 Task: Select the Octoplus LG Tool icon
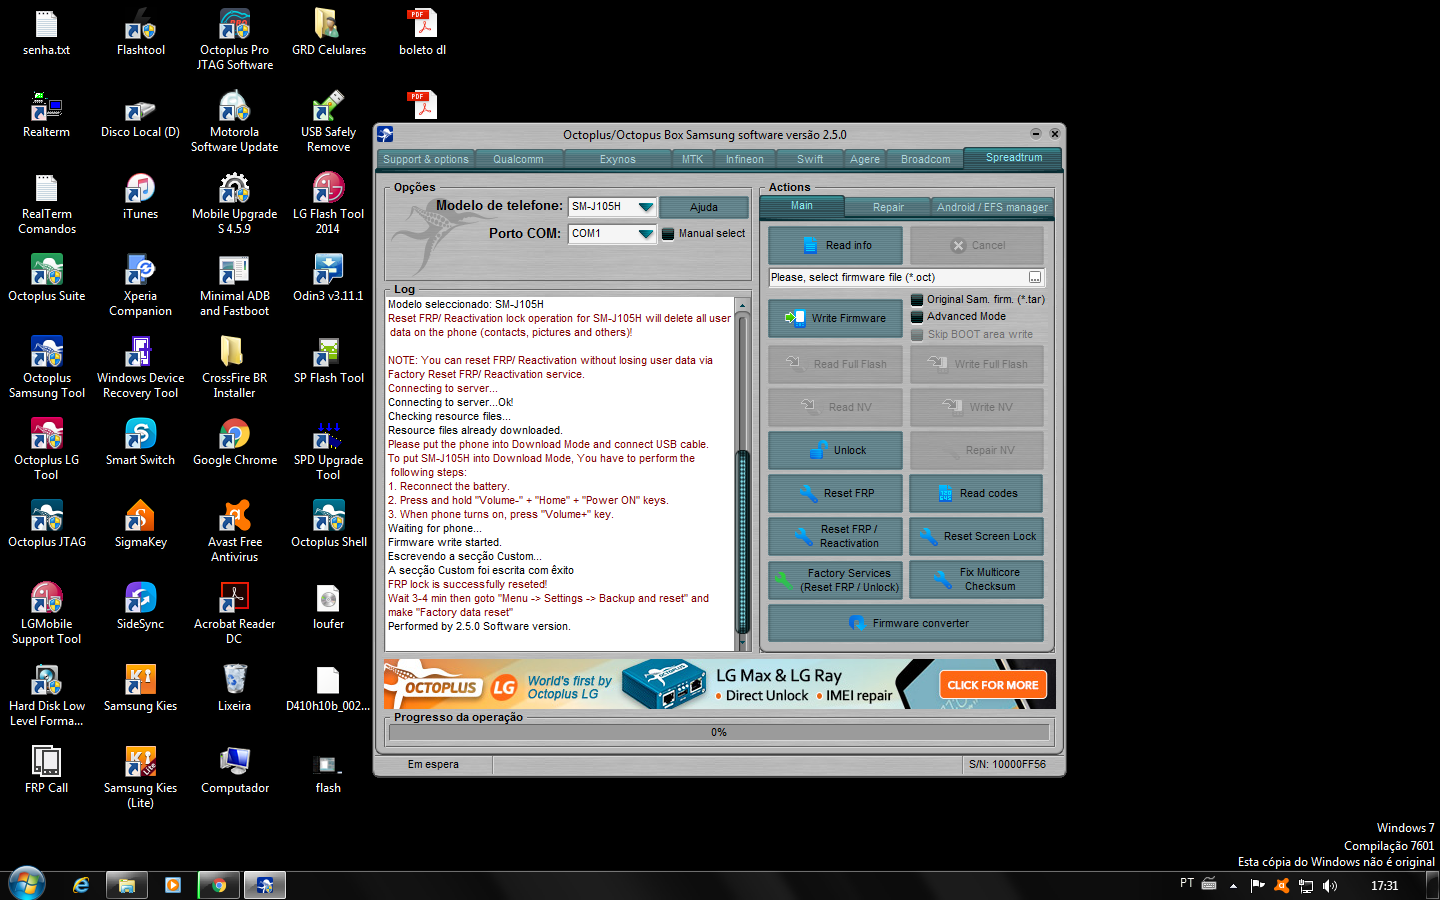pyautogui.click(x=46, y=448)
